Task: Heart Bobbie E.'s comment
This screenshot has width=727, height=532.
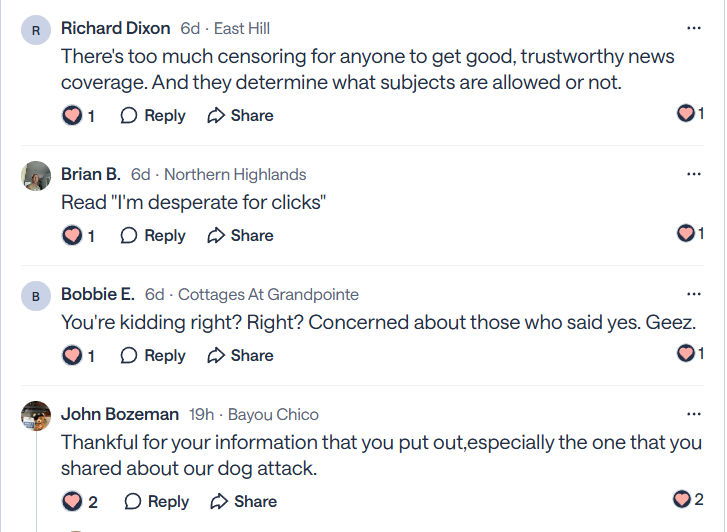Action: tap(72, 356)
